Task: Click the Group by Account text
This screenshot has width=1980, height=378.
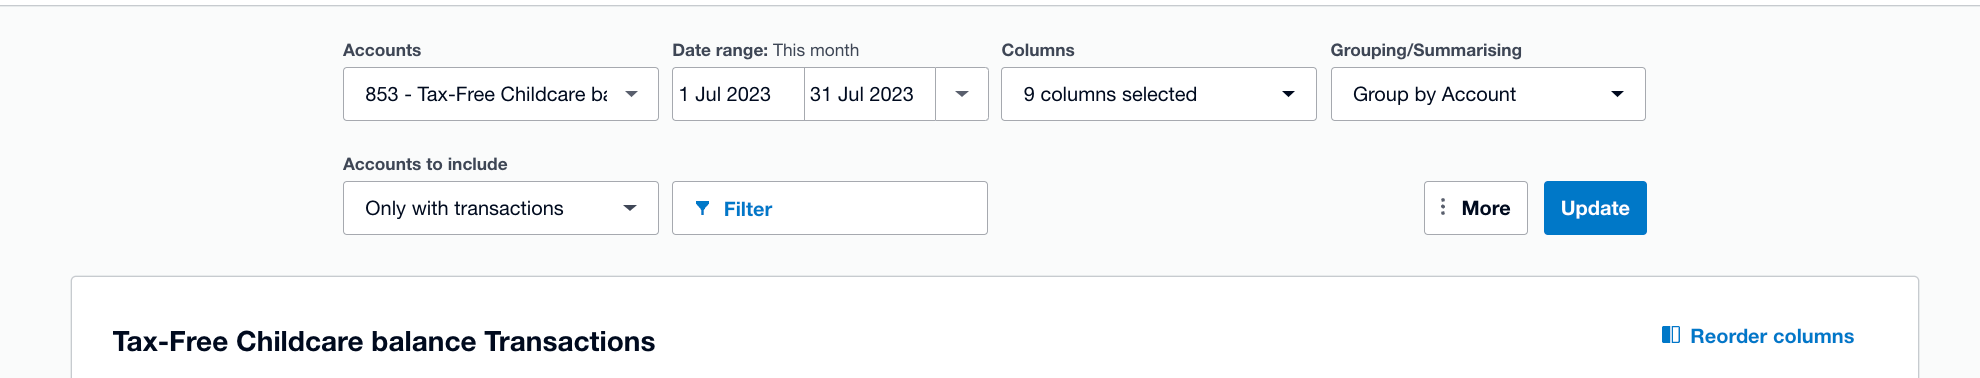Action: [1434, 94]
